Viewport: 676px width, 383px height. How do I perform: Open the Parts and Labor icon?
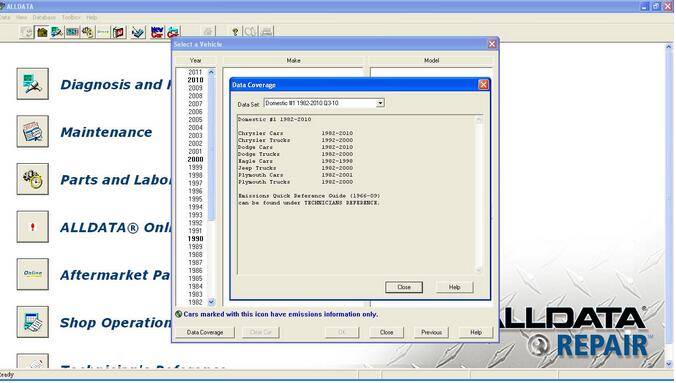point(33,179)
